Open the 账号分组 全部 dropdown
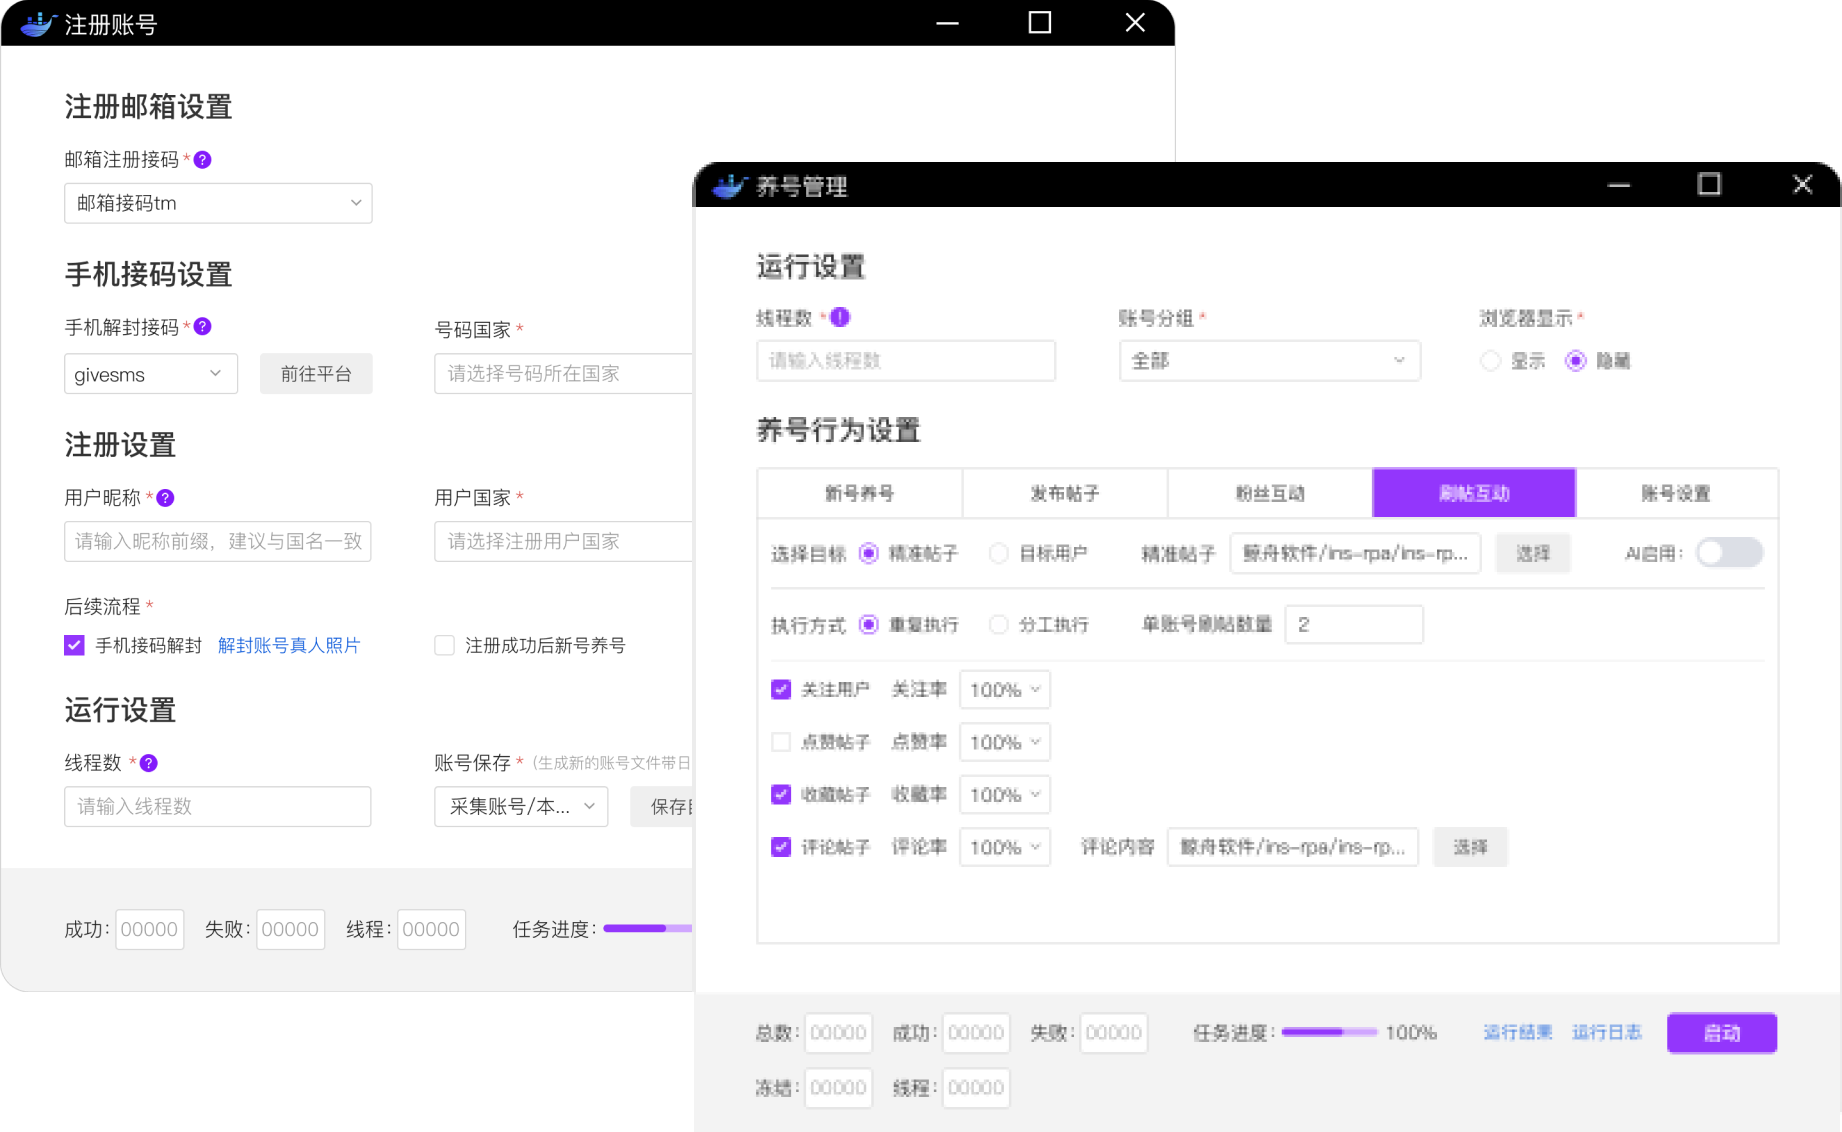This screenshot has width=1842, height=1132. (x=1268, y=361)
